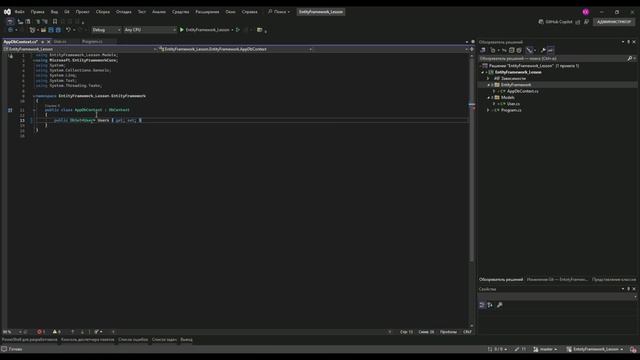Open the Проект menu

[x=82, y=12]
